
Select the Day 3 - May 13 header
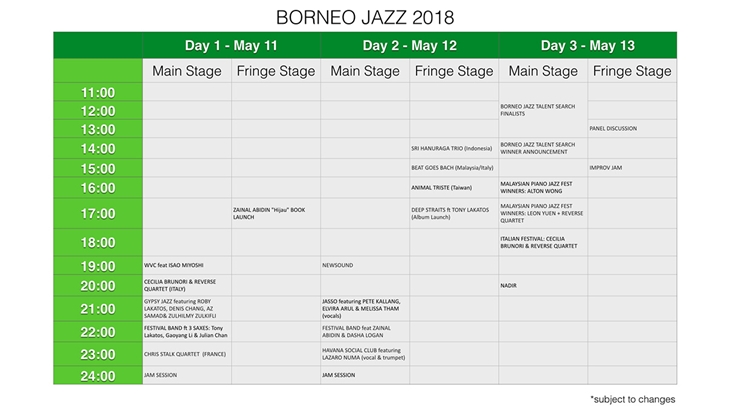[587, 46]
